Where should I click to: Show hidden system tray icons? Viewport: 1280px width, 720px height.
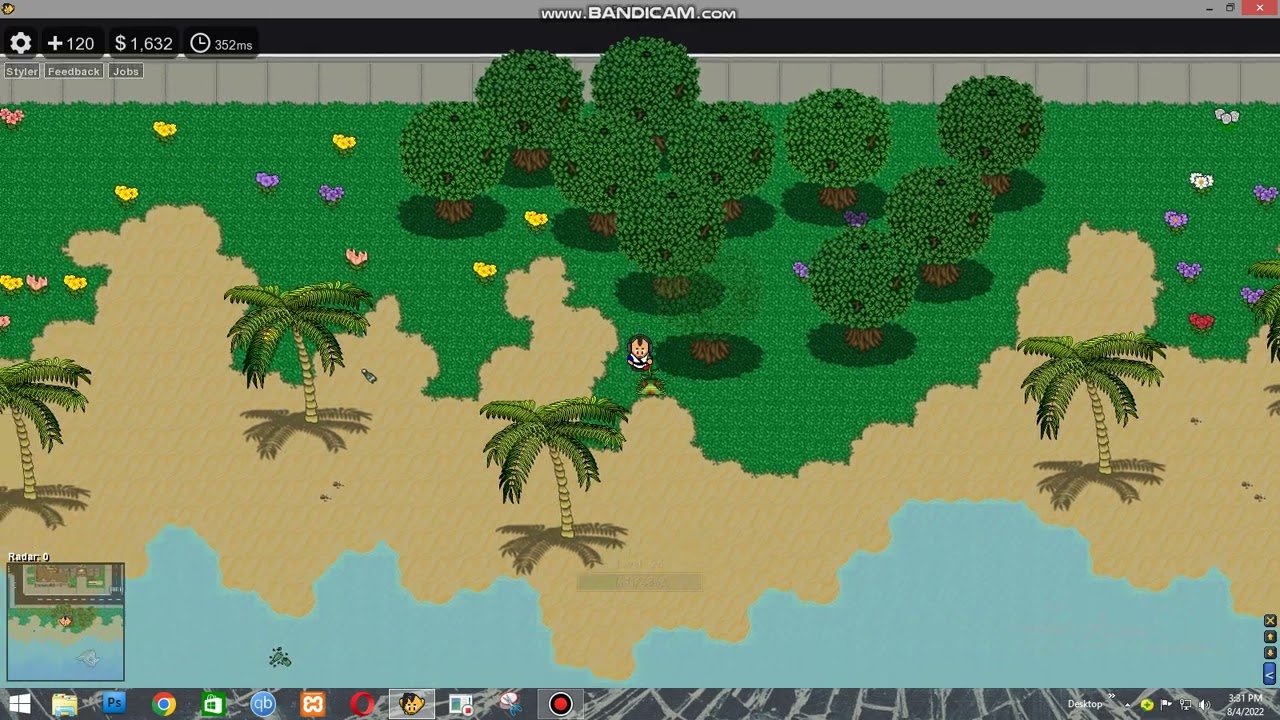1128,705
